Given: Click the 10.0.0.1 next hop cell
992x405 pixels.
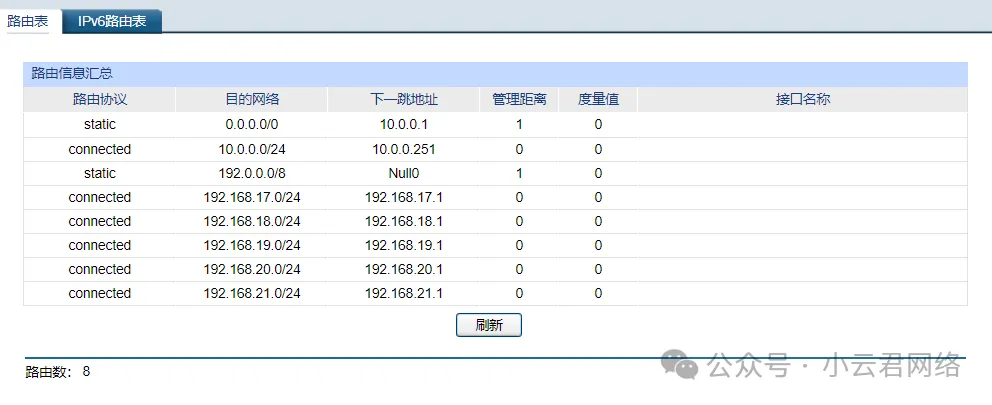Looking at the screenshot, I should (403, 125).
